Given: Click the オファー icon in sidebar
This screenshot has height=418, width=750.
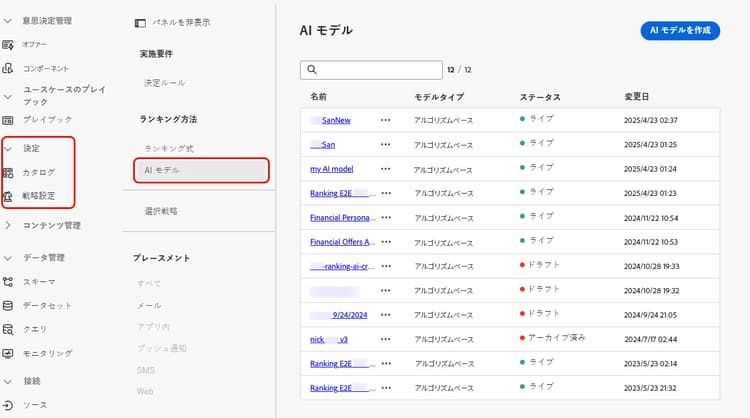Looking at the screenshot, I should coord(8,45).
